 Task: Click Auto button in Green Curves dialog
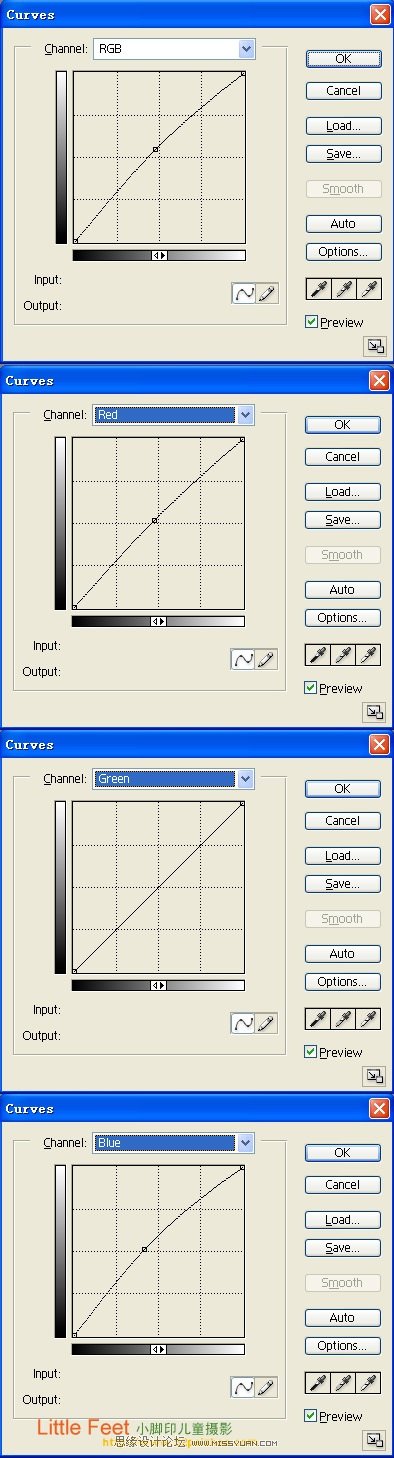342,954
